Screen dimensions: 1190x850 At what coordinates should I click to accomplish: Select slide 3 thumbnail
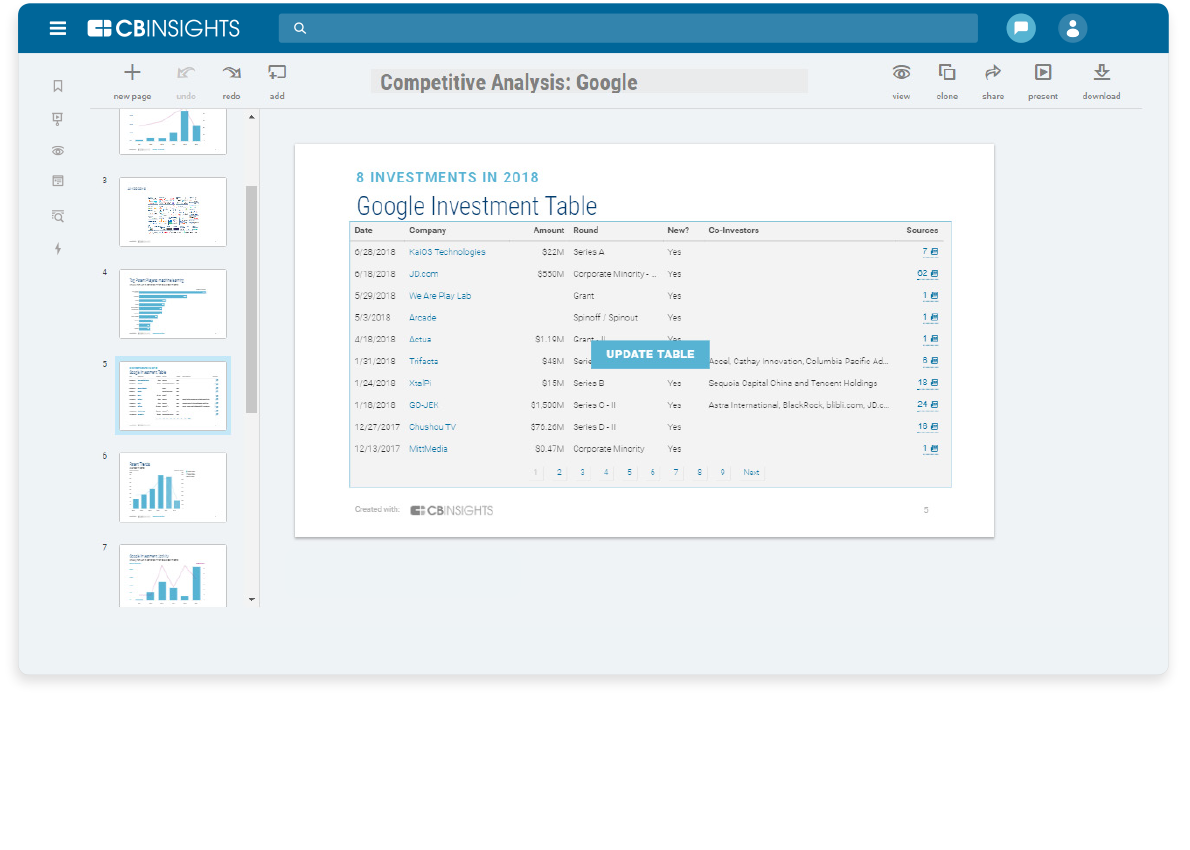pyautogui.click(x=173, y=212)
